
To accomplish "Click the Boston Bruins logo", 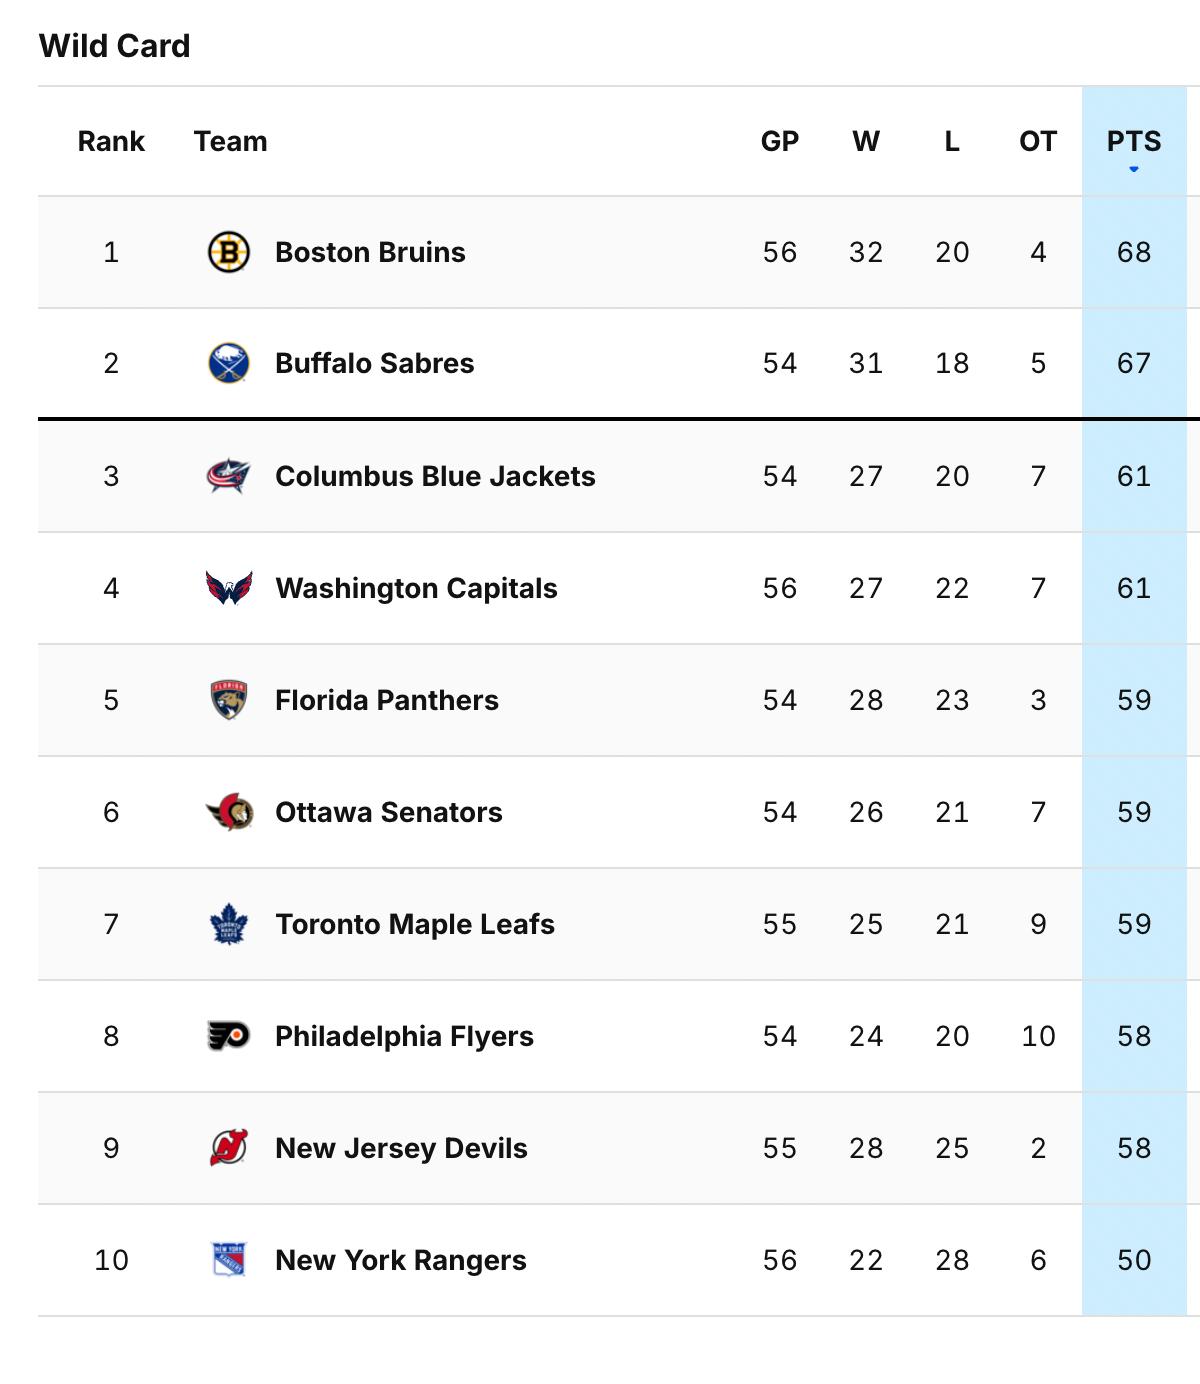I will (x=229, y=252).
